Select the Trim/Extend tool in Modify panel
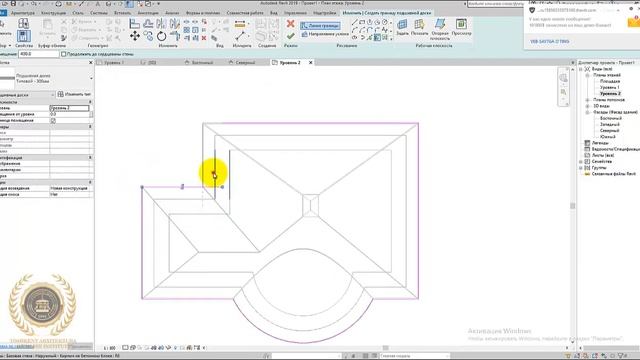 [176, 36]
